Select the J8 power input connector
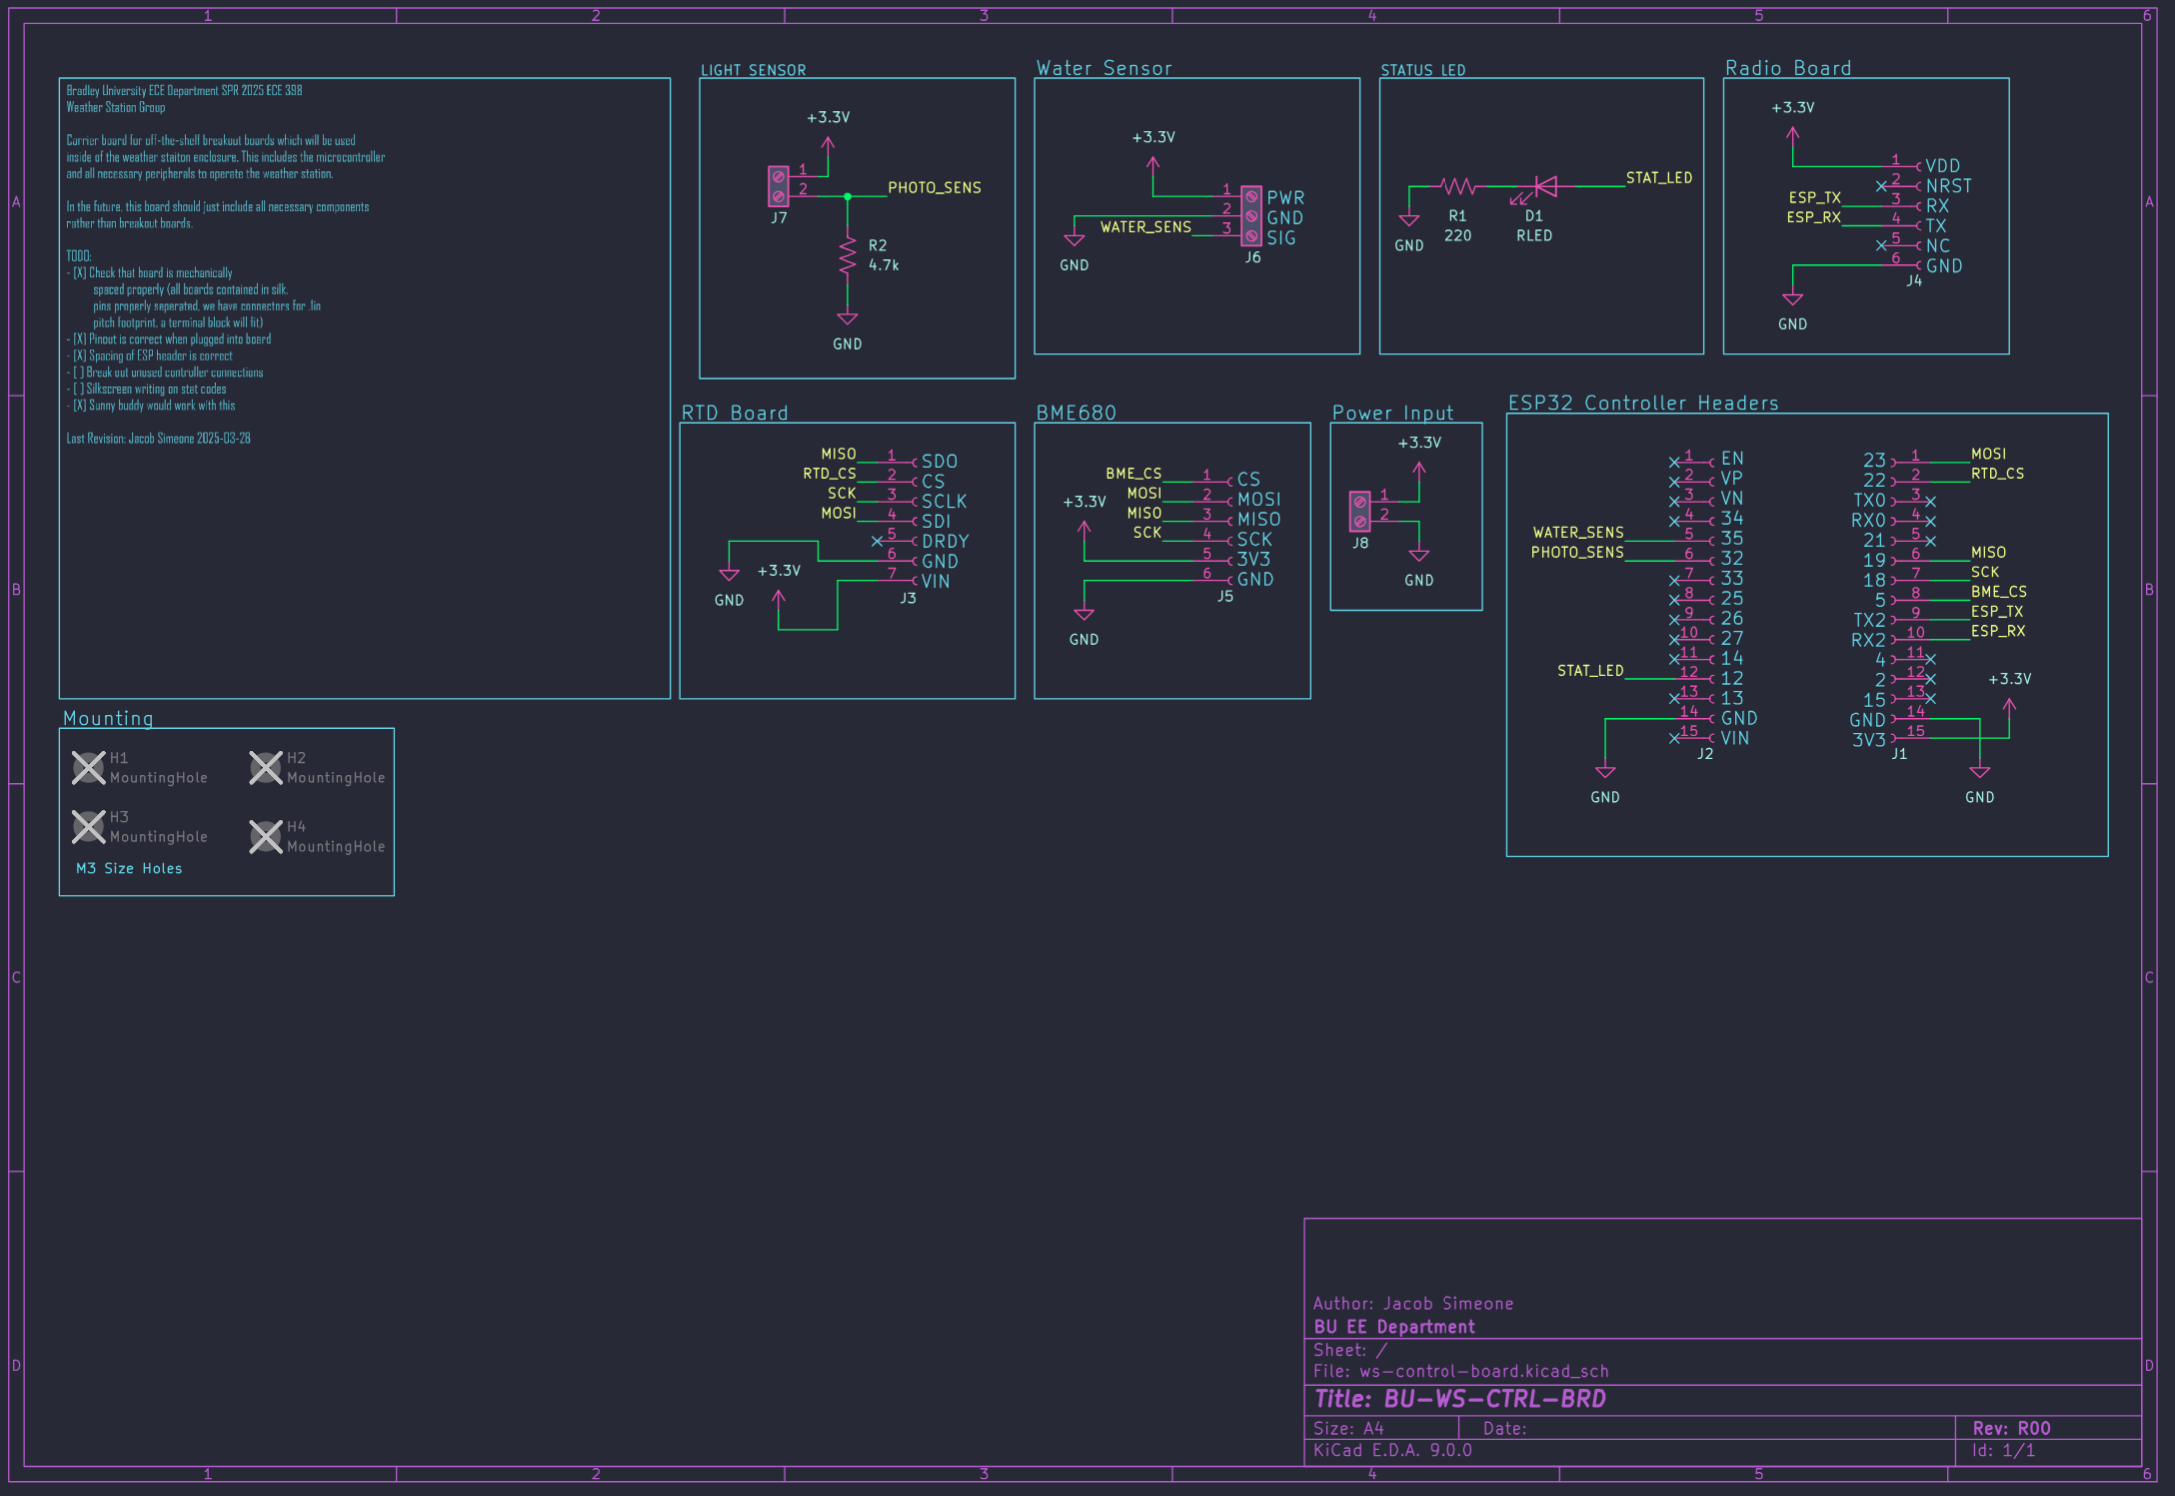 tap(1360, 512)
